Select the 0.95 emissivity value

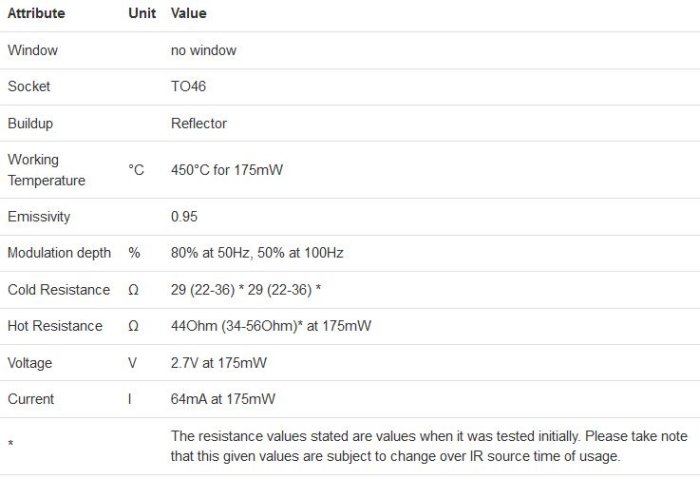(x=185, y=217)
